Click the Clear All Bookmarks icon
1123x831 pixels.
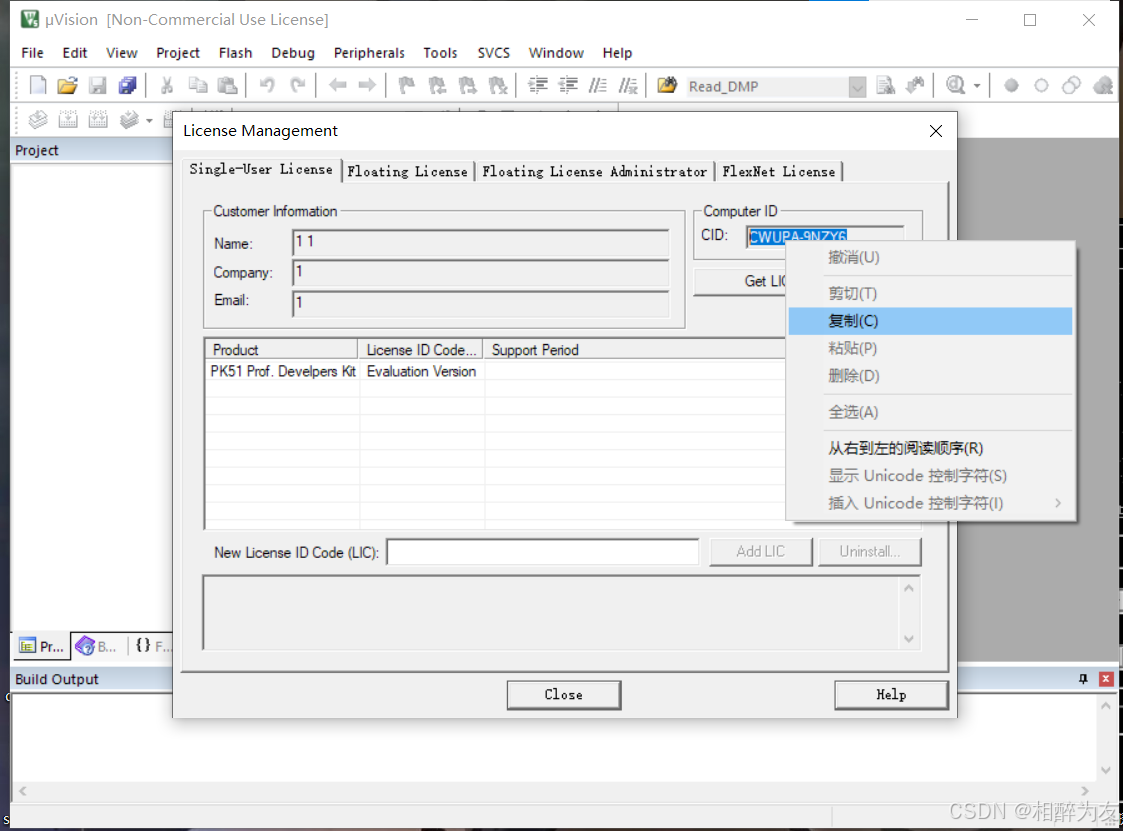(497, 86)
